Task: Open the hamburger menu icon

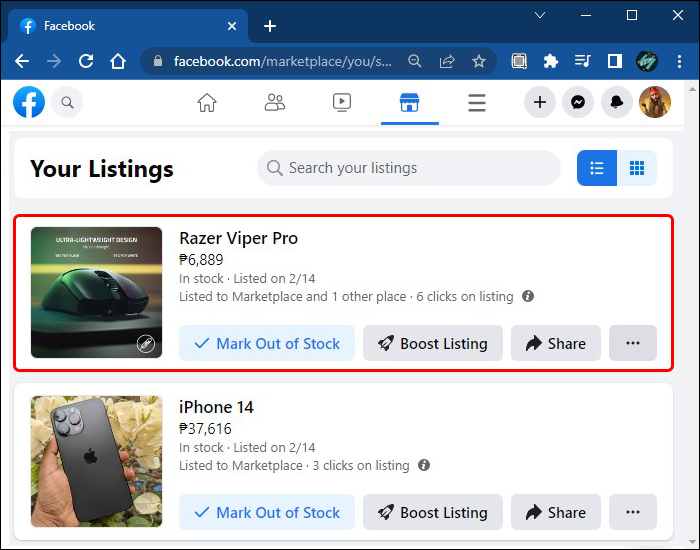Action: [x=477, y=103]
